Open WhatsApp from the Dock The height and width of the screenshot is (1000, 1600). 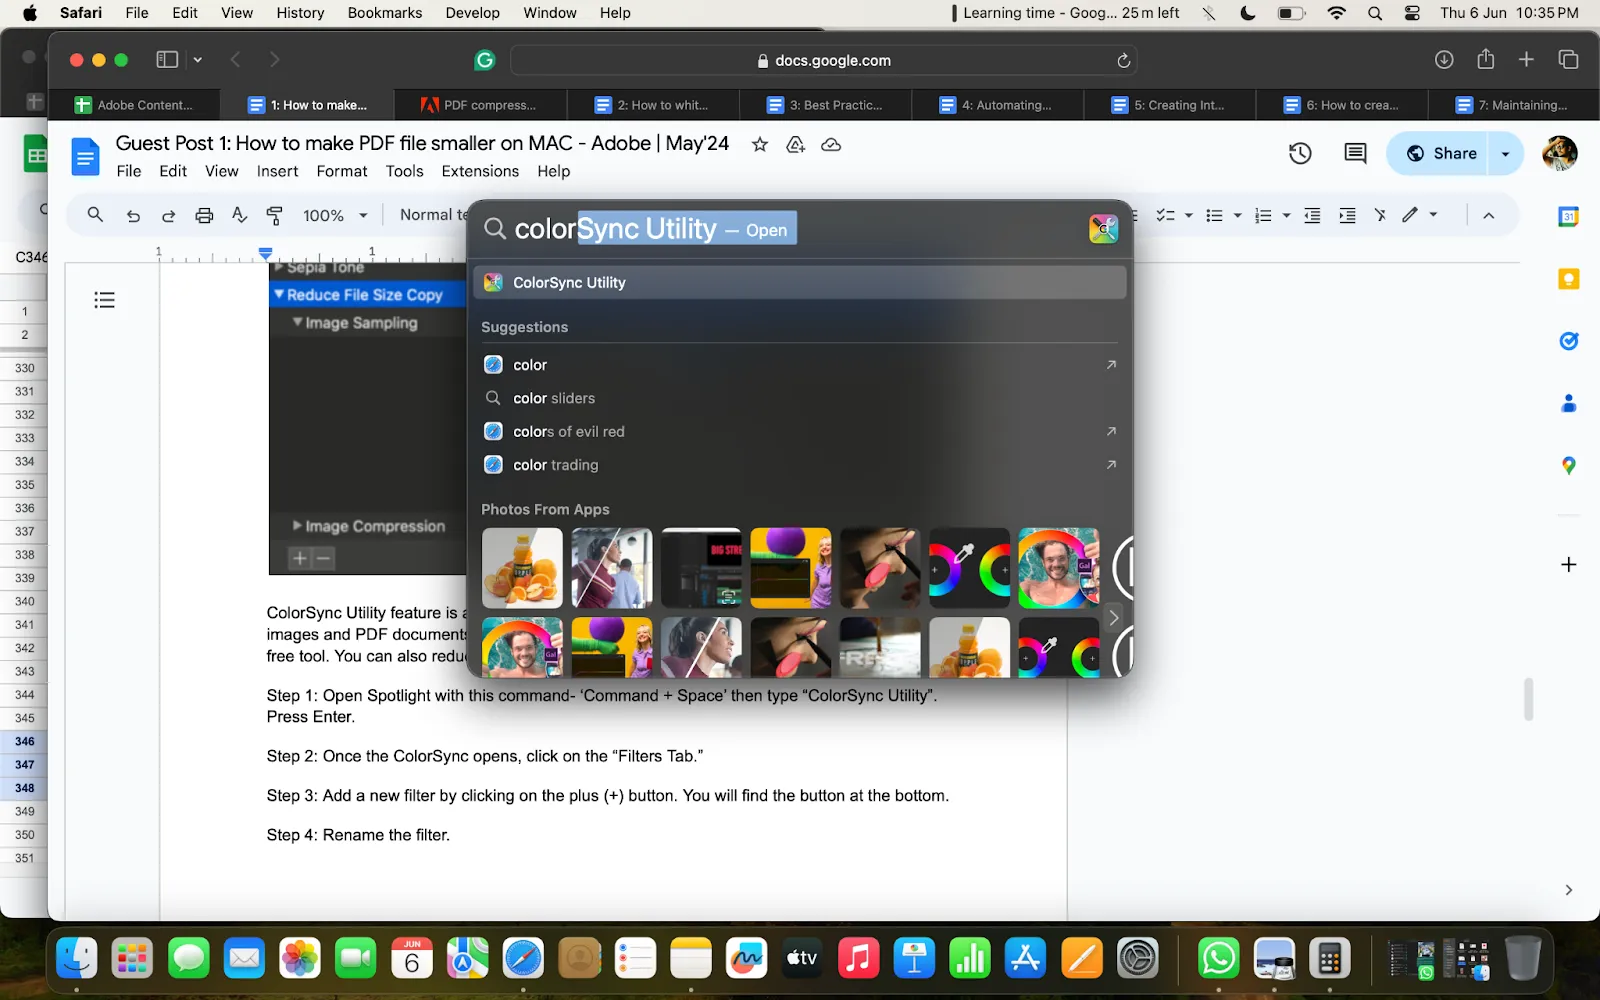[x=1219, y=959]
